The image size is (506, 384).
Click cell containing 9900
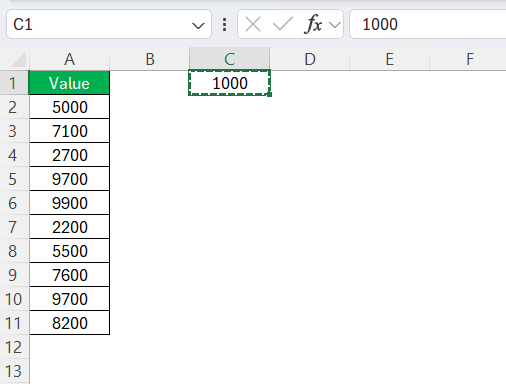point(69,203)
